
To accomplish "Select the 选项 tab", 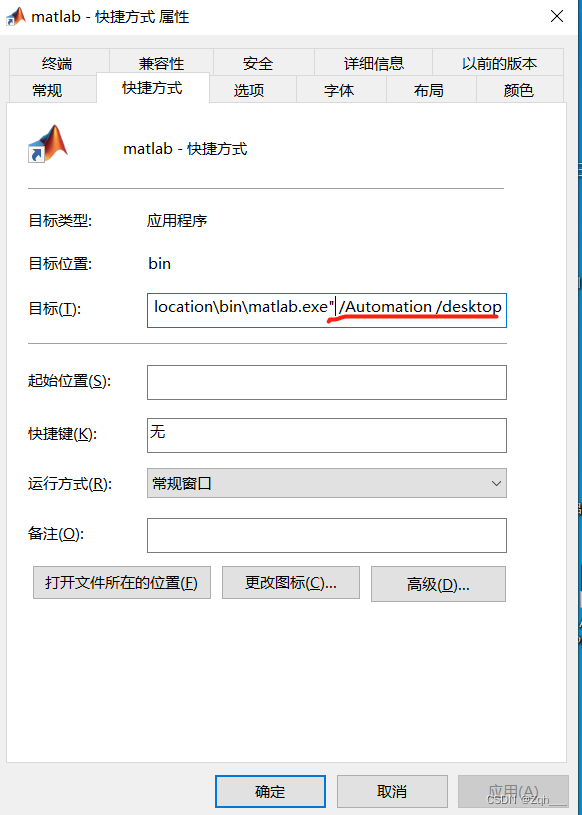I will pyautogui.click(x=249, y=90).
